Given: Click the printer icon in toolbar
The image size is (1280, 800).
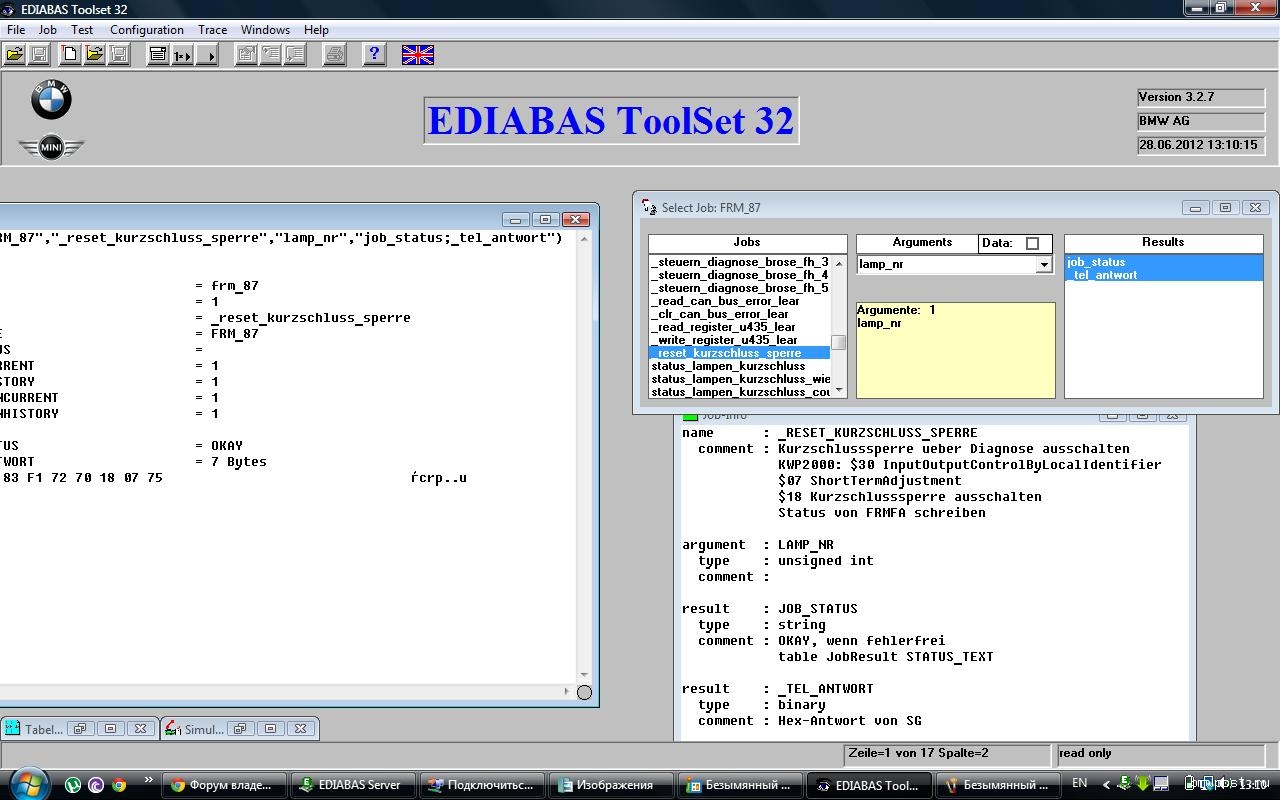Looking at the screenshot, I should [335, 55].
